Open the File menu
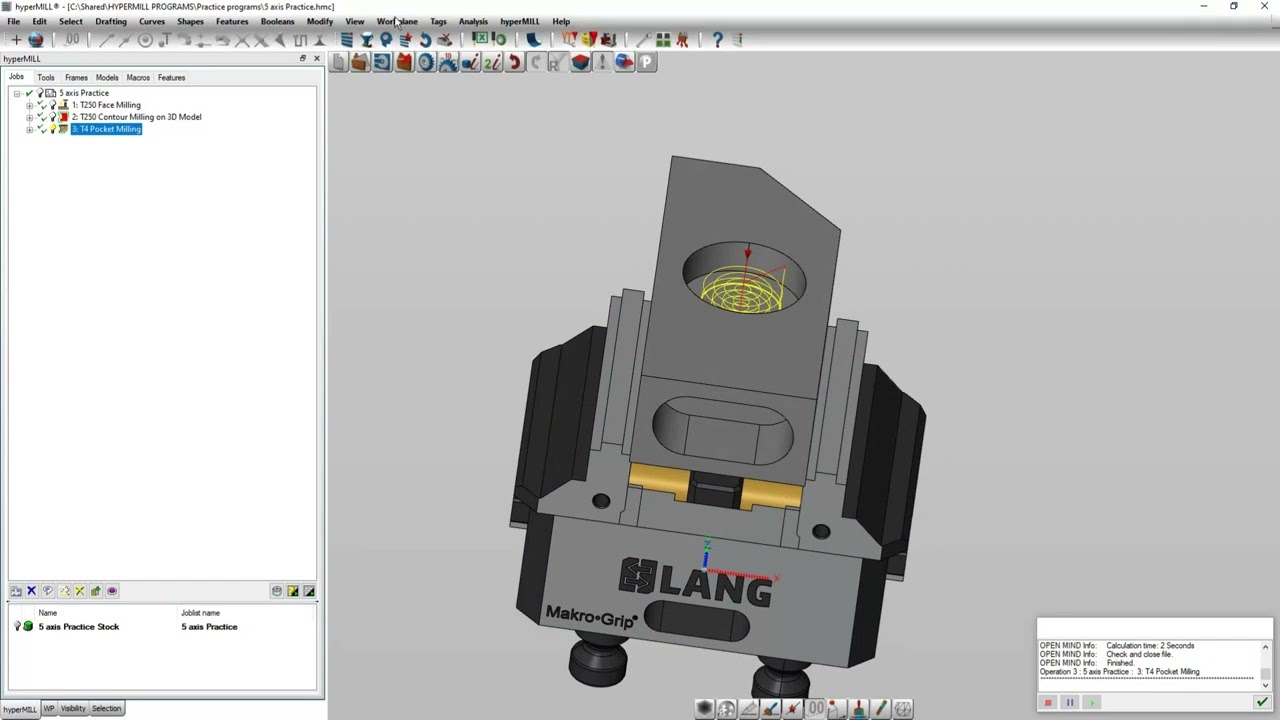Screen dimensions: 1280x720 pyautogui.click(x=14, y=21)
